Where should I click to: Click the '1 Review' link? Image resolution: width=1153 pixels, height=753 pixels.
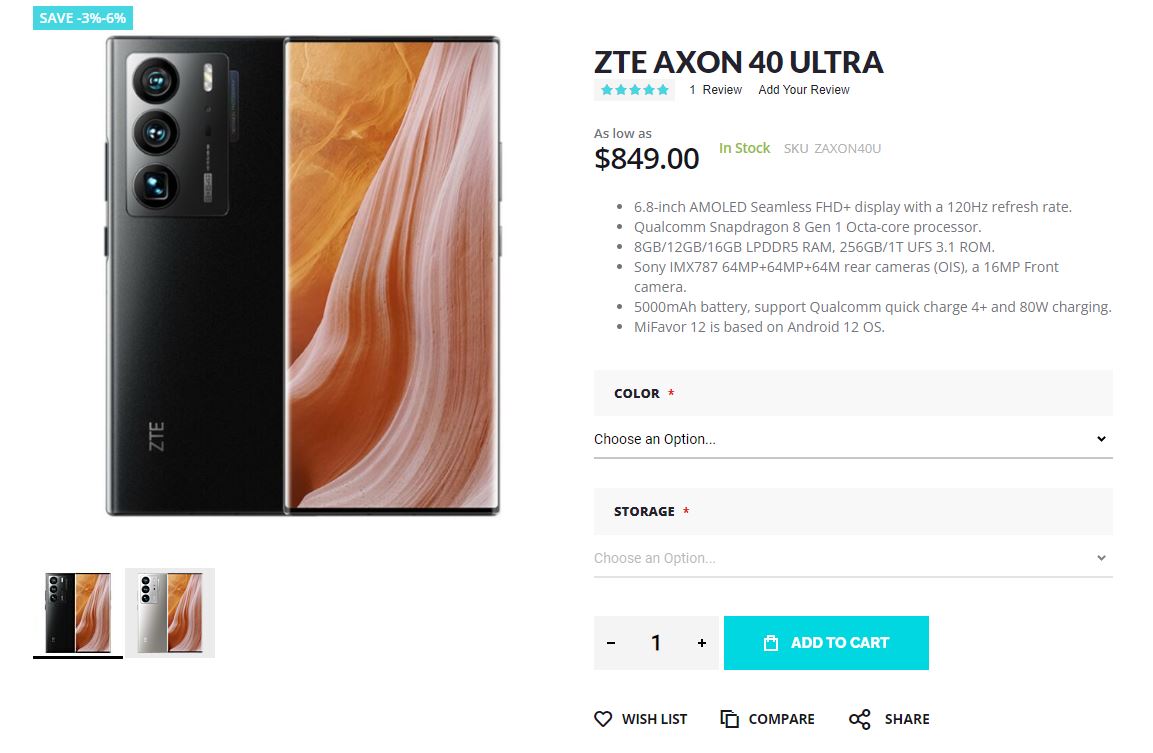click(716, 89)
